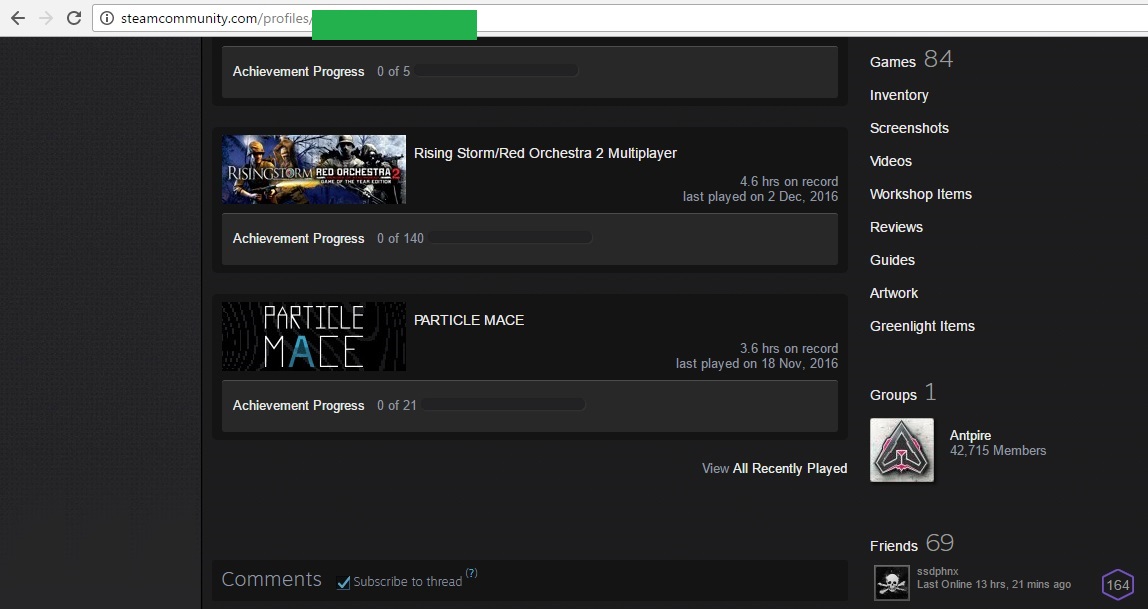Image resolution: width=1148 pixels, height=609 pixels.
Task: Click the 0 of 21 achievement progress bar
Action: 503,405
